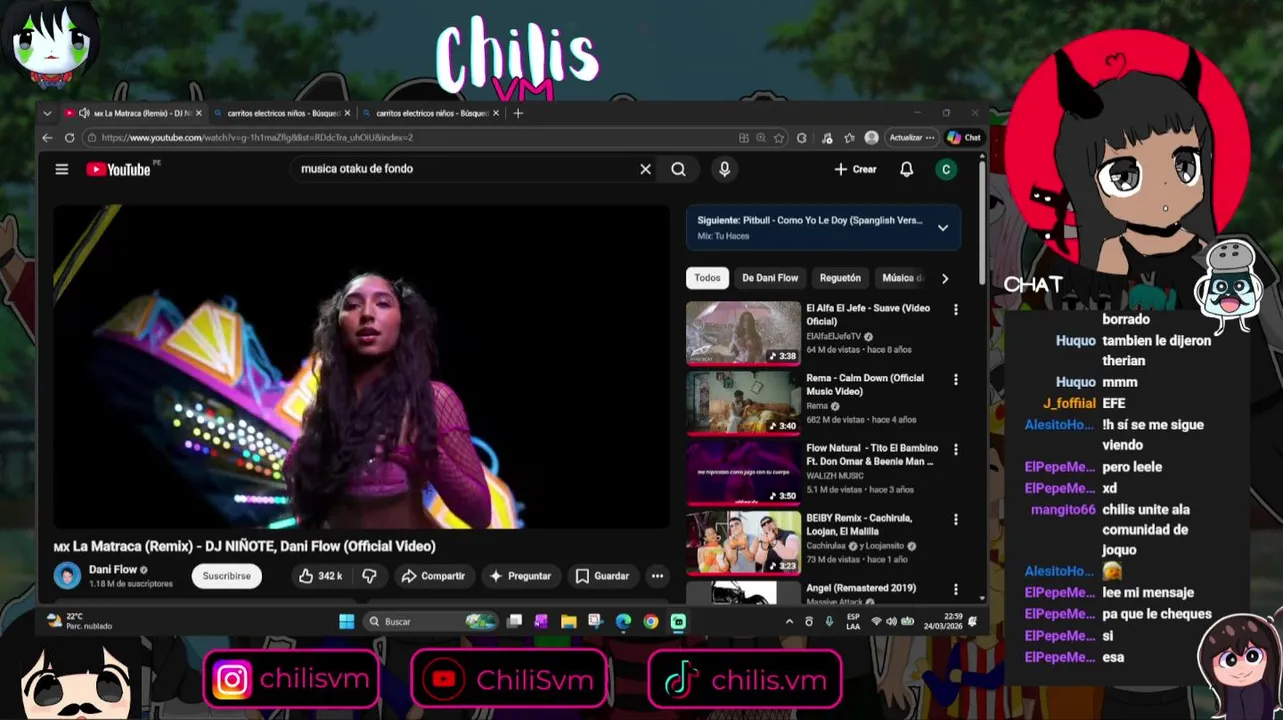Open the green C account avatar menu
The height and width of the screenshot is (720, 1283).
(945, 169)
